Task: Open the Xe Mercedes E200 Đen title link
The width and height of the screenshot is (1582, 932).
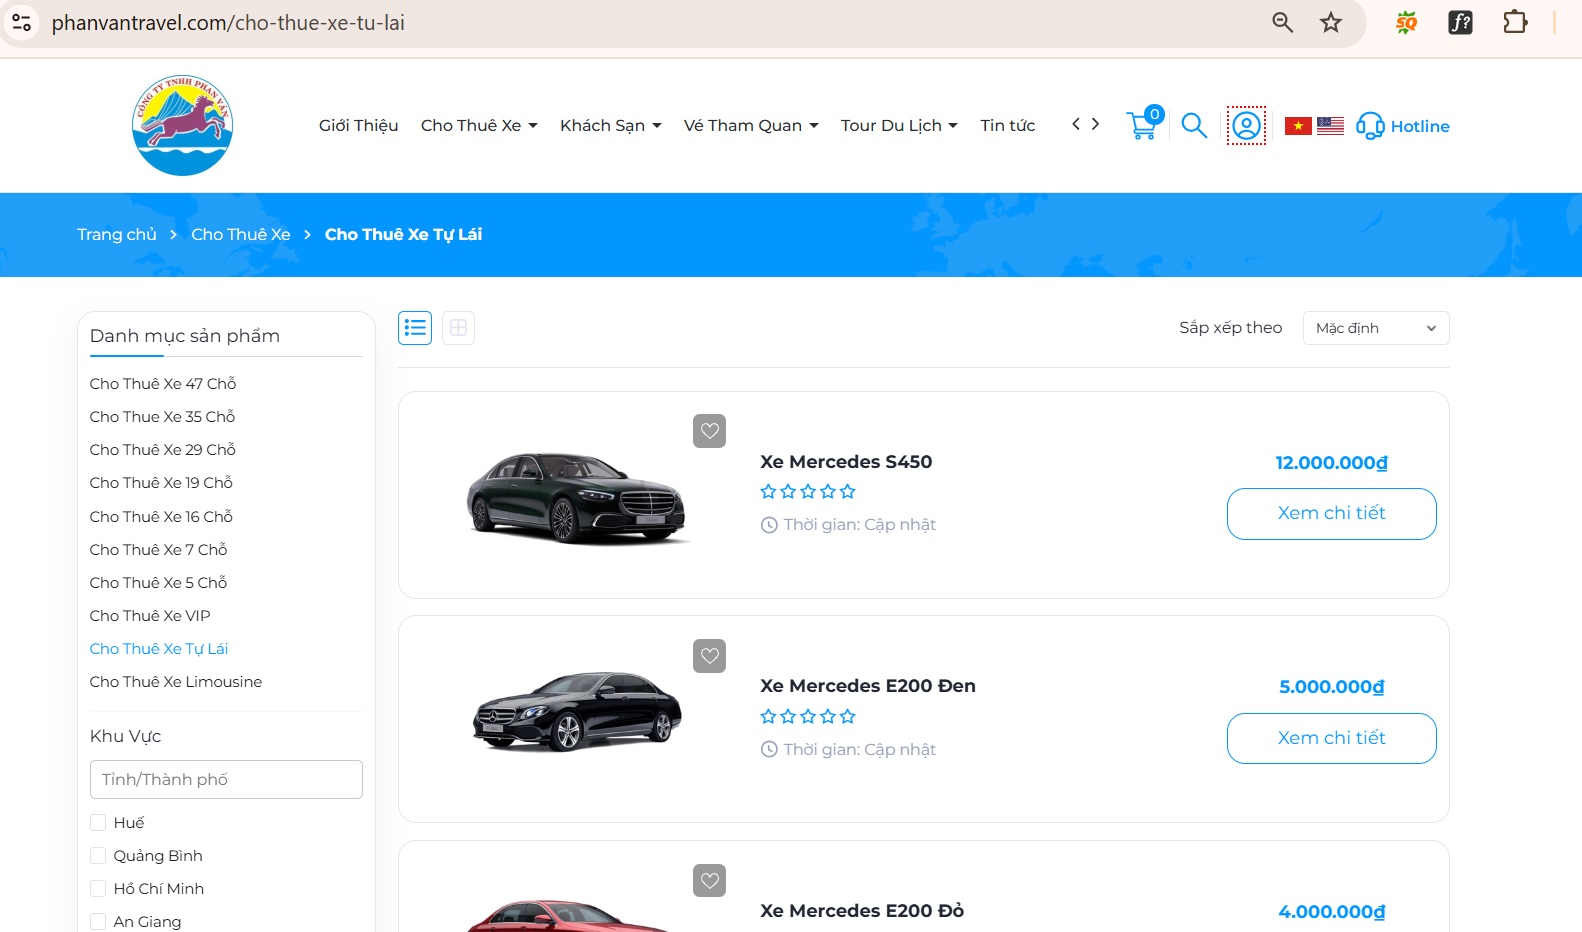Action: (x=868, y=685)
